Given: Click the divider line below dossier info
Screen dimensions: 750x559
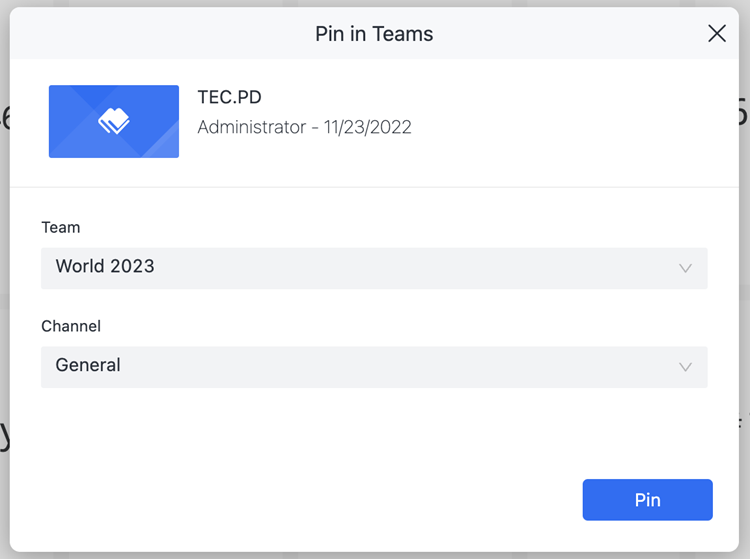Looking at the screenshot, I should coord(374,187).
